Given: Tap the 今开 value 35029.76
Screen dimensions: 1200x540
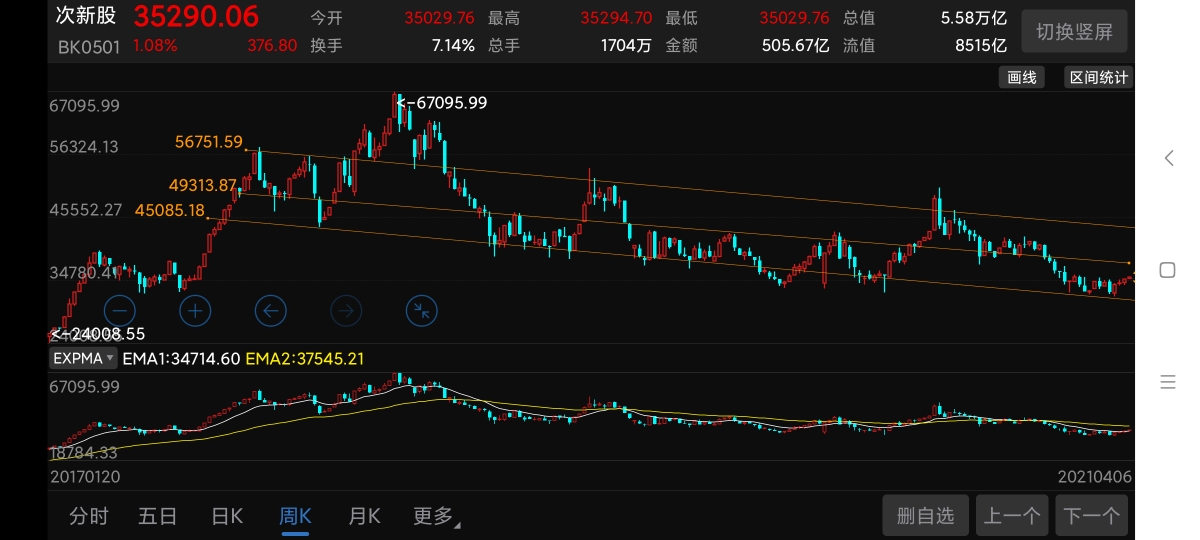Looking at the screenshot, I should [x=439, y=18].
